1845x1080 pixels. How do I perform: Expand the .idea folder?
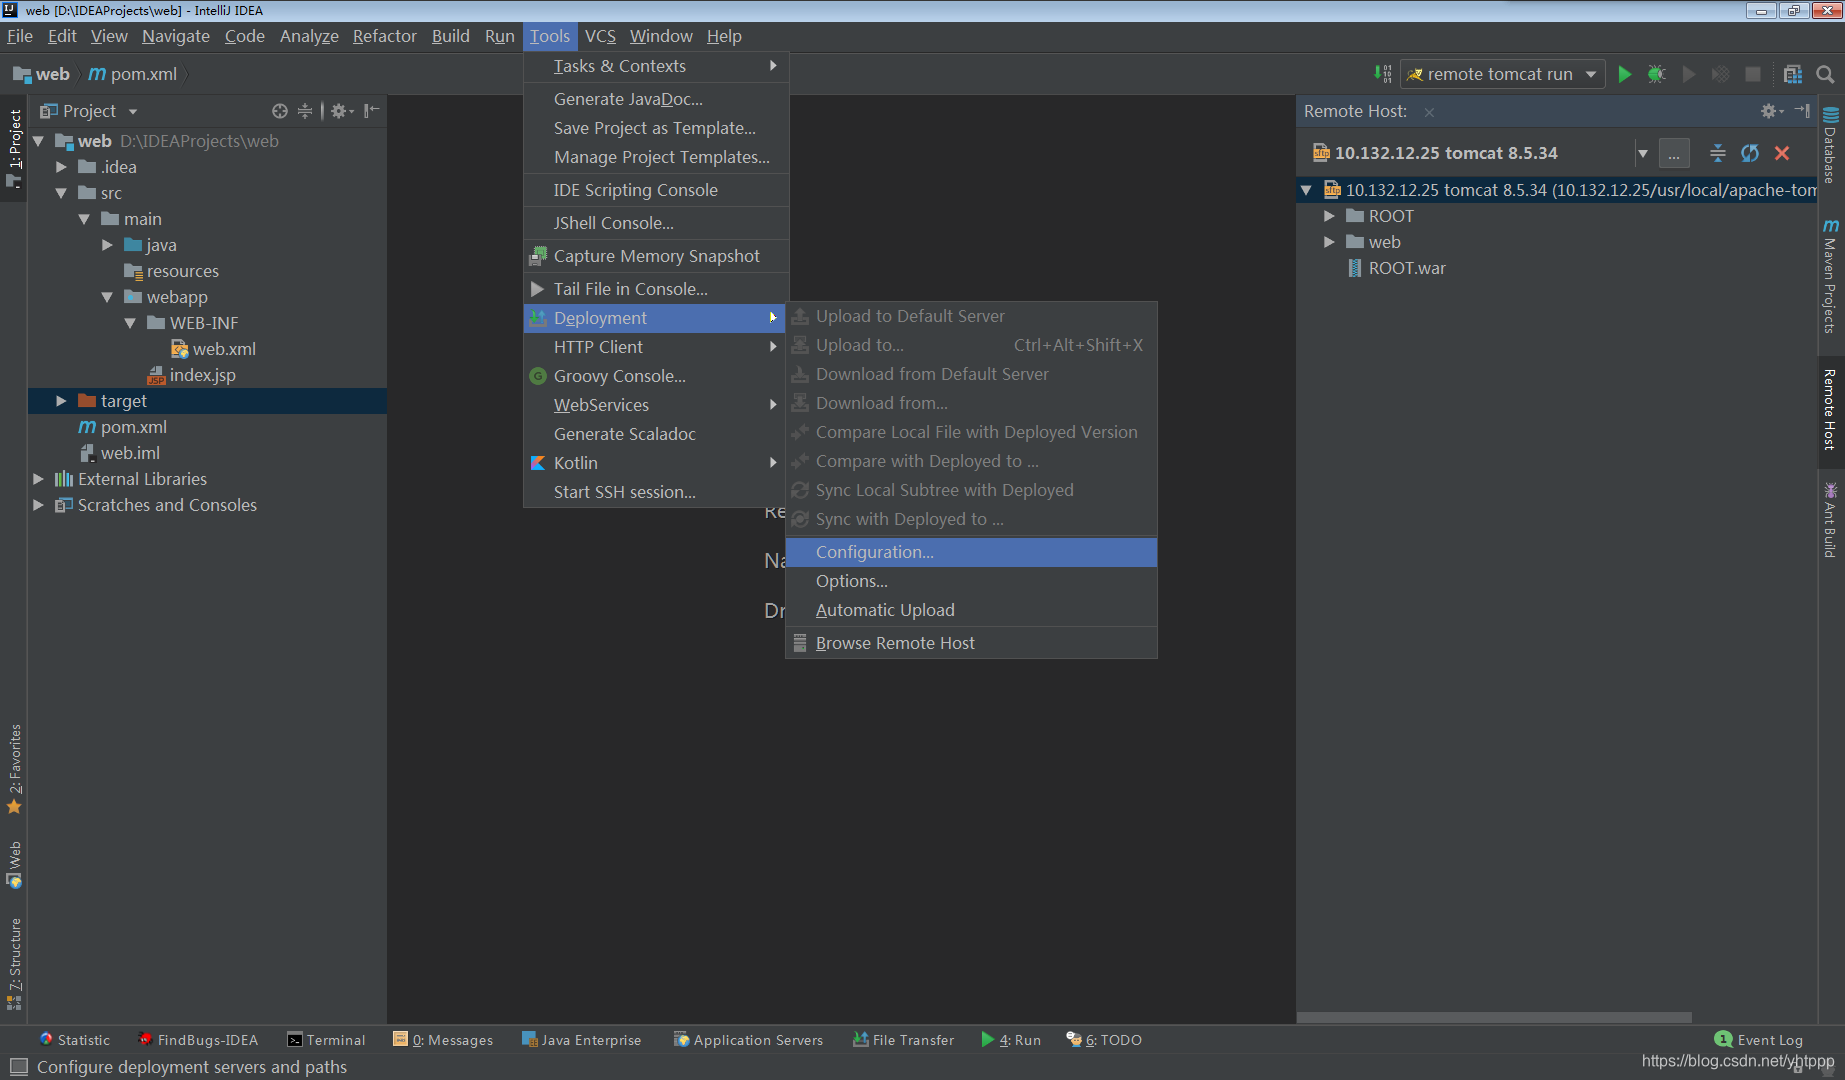click(61, 167)
